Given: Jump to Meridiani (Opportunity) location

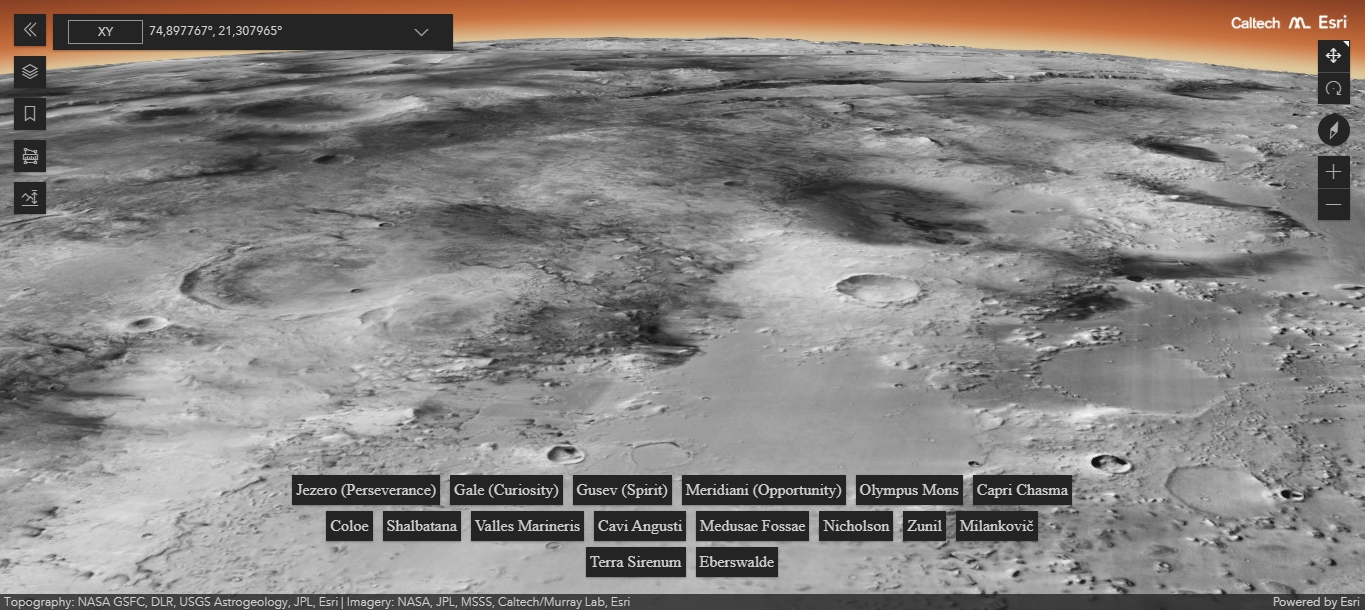Looking at the screenshot, I should pyautogui.click(x=764, y=490).
